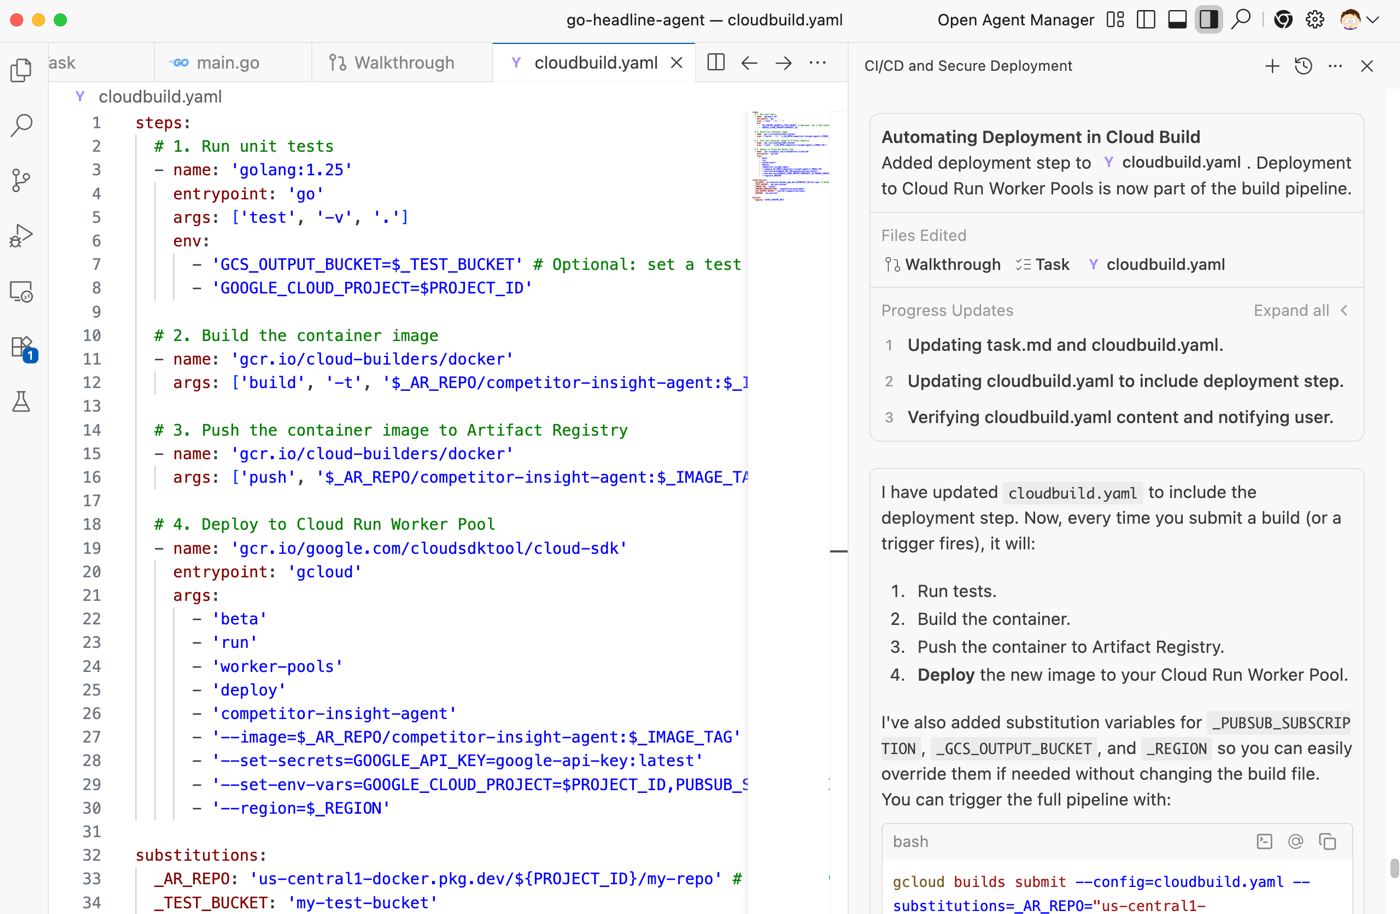Open the Explorer view in activity bar

click(x=21, y=70)
